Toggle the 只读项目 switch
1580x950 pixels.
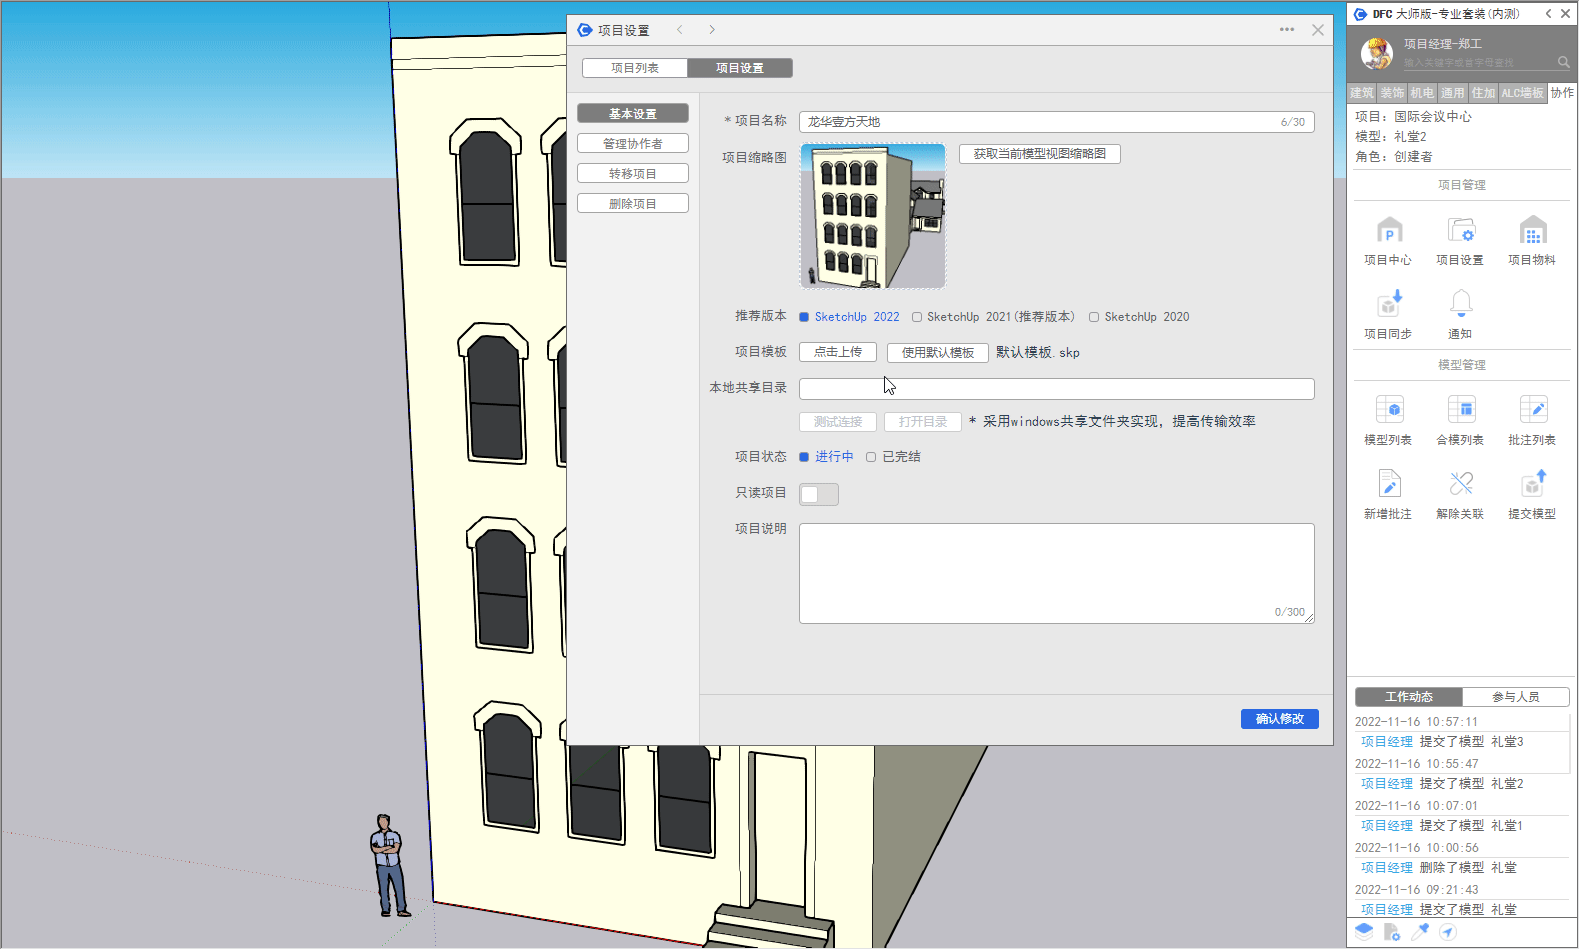(818, 494)
